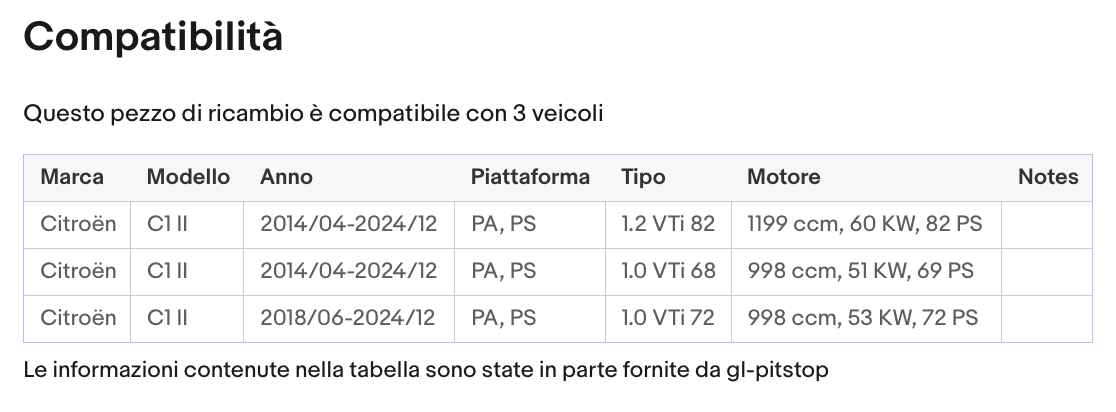1116x412 pixels.
Task: Select the Anno column header
Action: pos(287,177)
